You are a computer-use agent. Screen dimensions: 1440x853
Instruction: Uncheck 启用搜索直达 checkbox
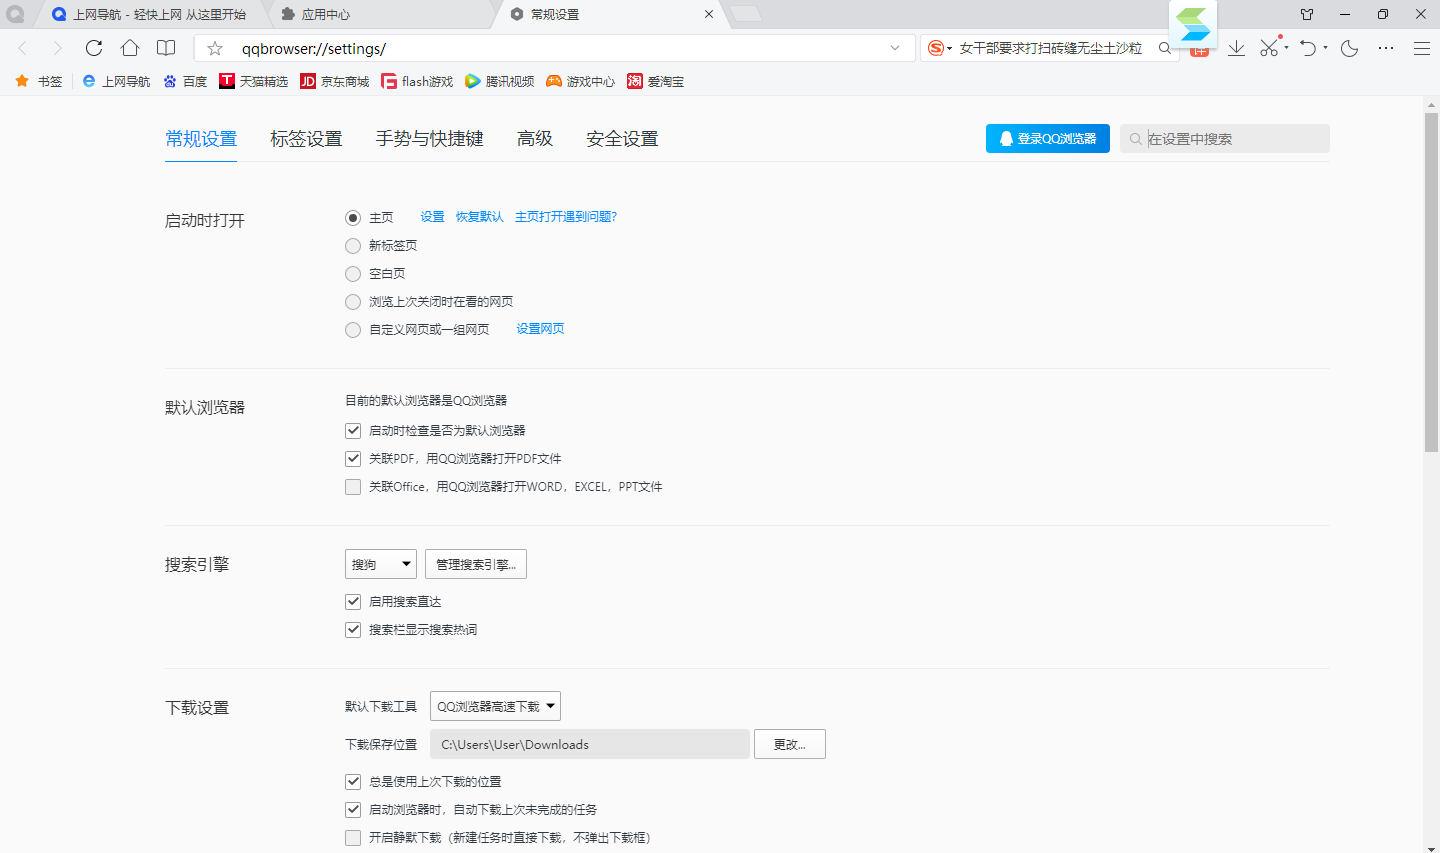pyautogui.click(x=353, y=602)
